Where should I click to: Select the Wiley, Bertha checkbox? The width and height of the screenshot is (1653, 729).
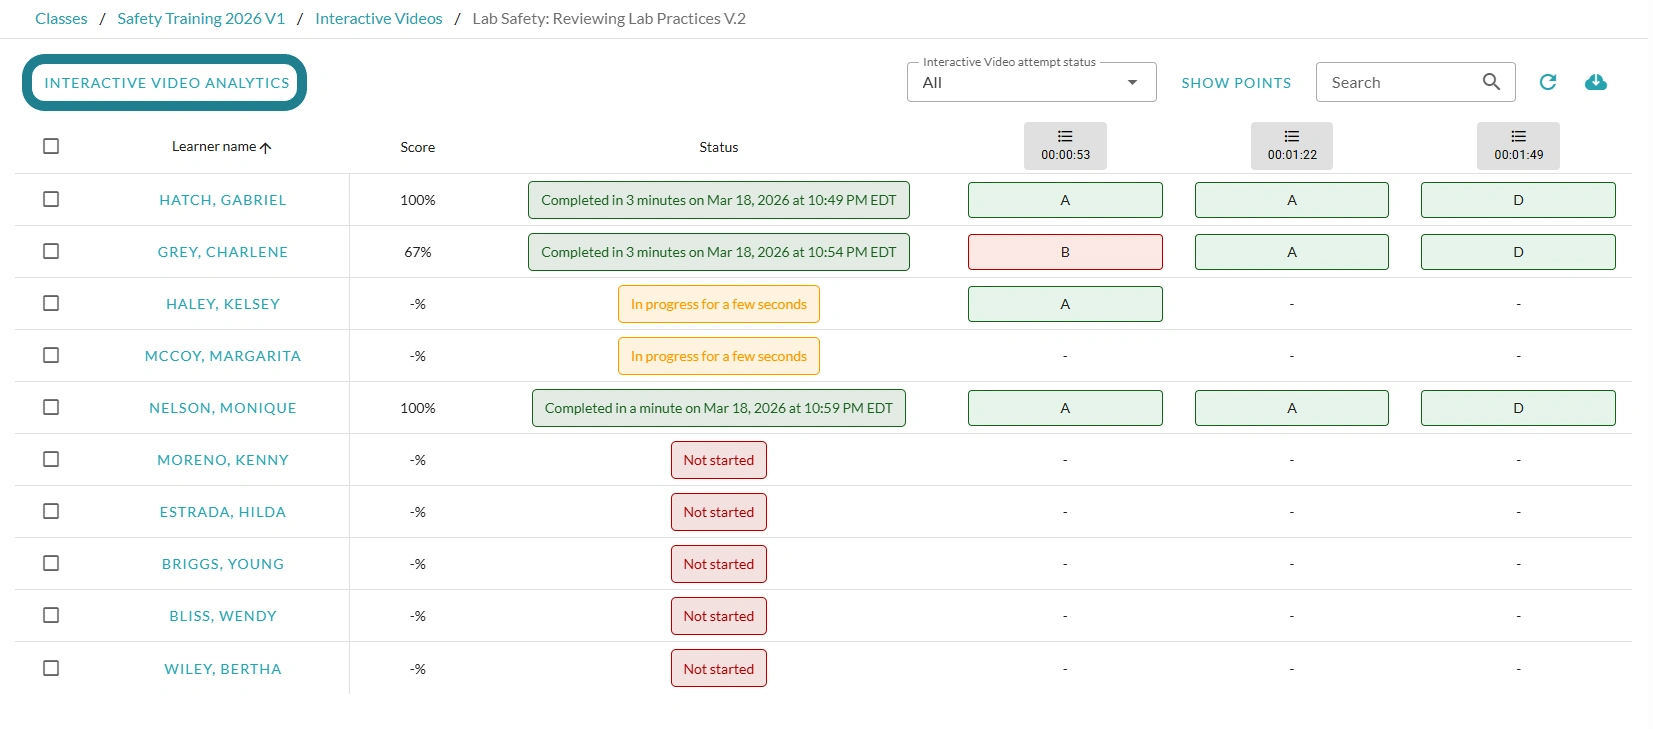(x=51, y=668)
